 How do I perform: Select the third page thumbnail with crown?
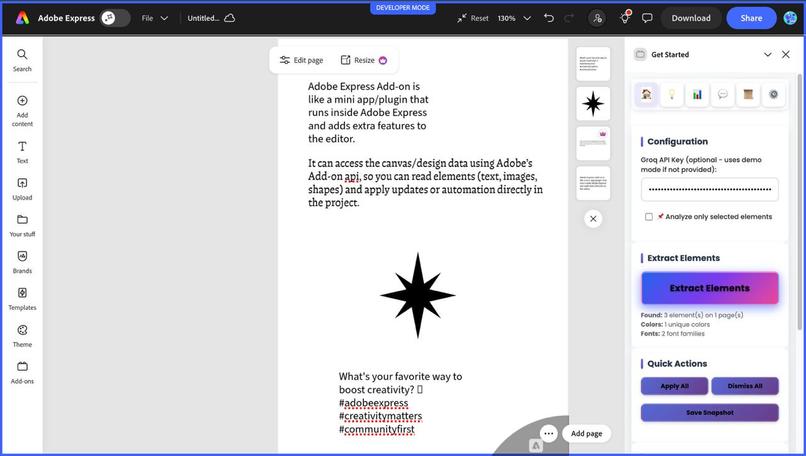(x=593, y=143)
